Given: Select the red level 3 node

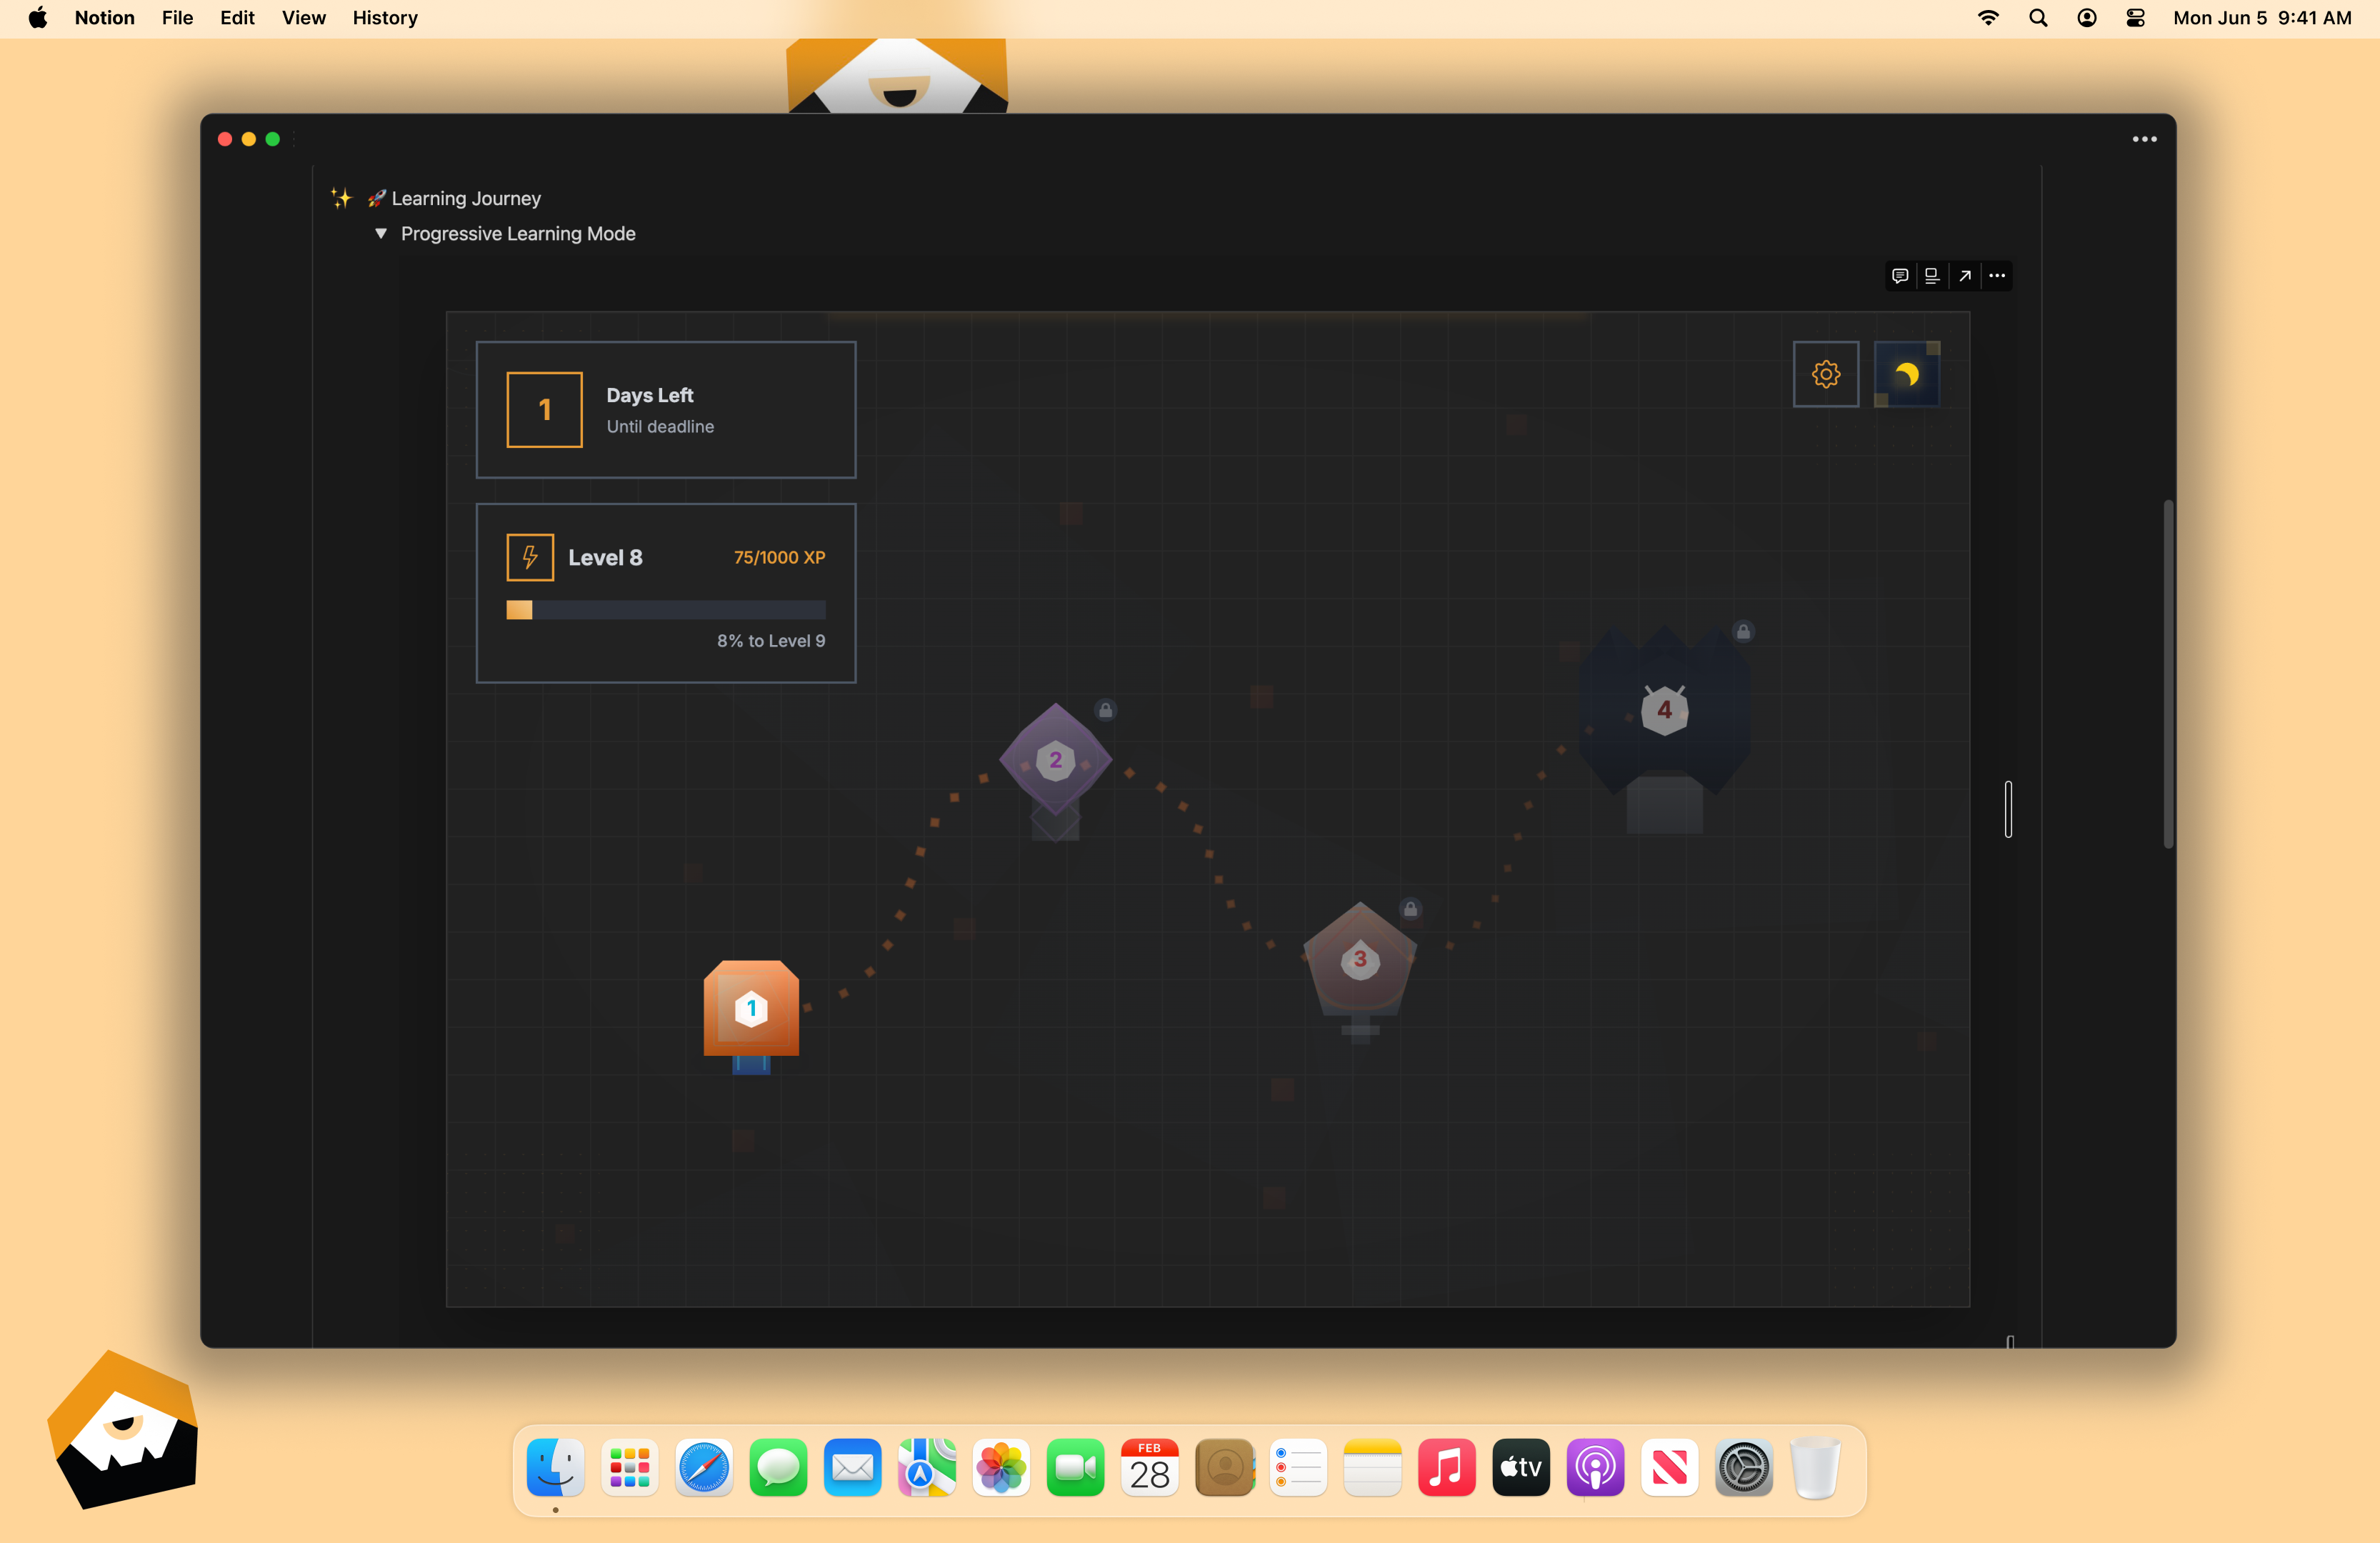Looking at the screenshot, I should pos(1359,959).
